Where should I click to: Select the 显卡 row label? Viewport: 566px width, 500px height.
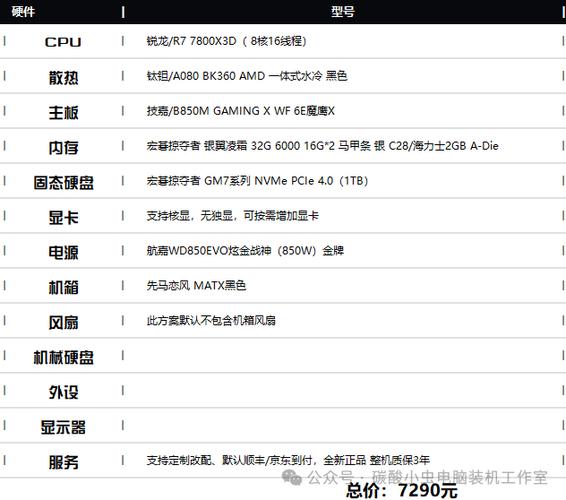click(x=63, y=217)
